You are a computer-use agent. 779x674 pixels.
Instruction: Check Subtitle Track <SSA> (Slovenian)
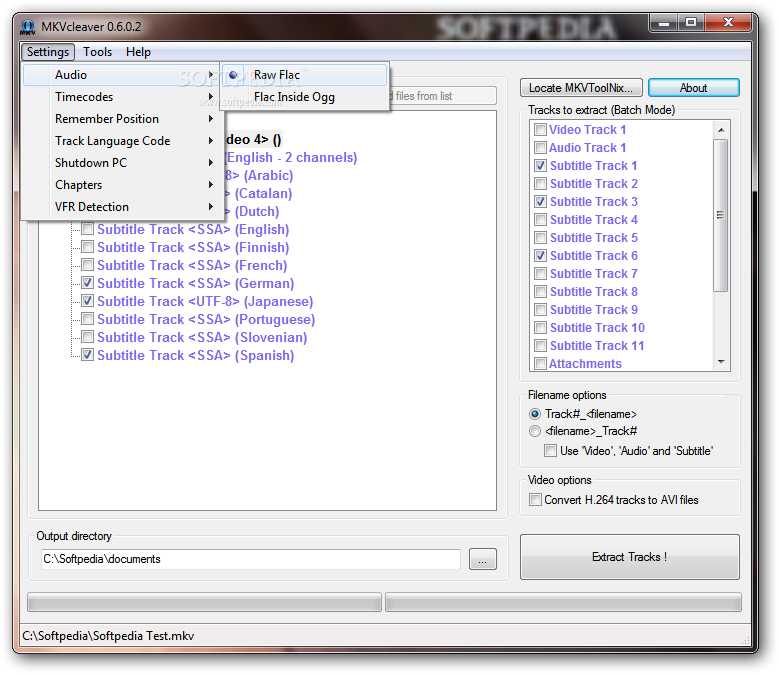(87, 337)
